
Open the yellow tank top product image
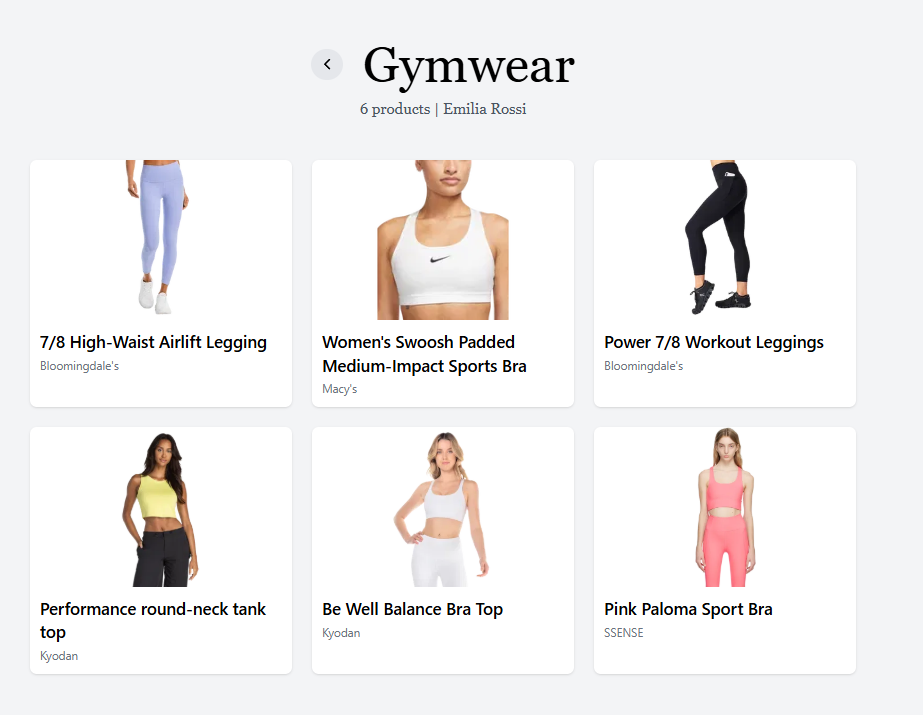(x=161, y=507)
